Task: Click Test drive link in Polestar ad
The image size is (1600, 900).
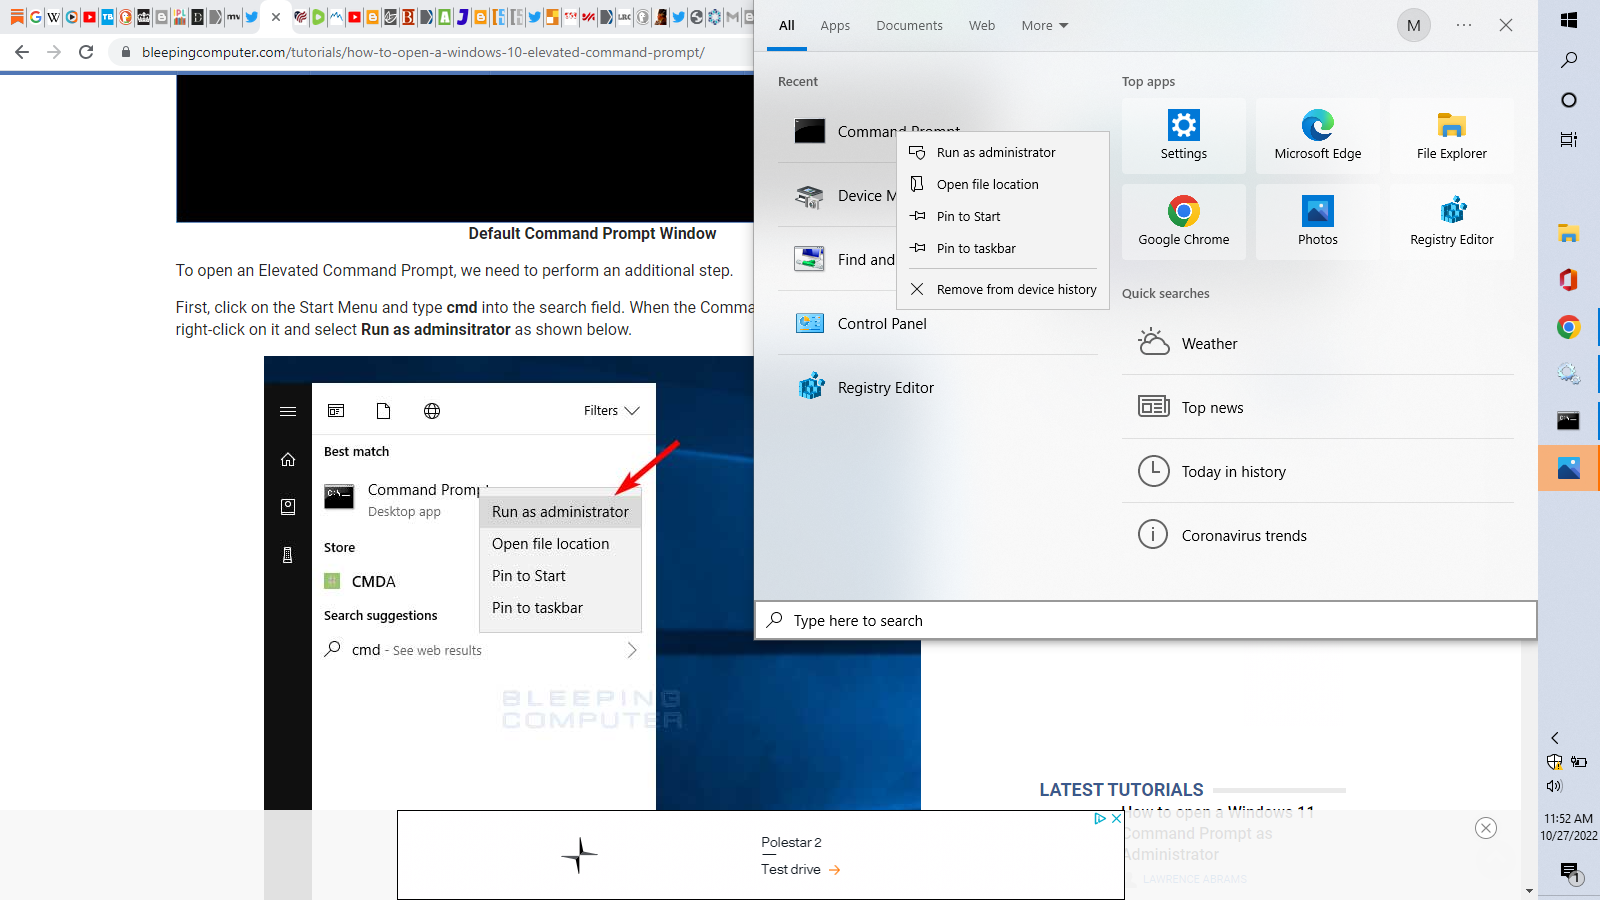Action: click(x=801, y=870)
